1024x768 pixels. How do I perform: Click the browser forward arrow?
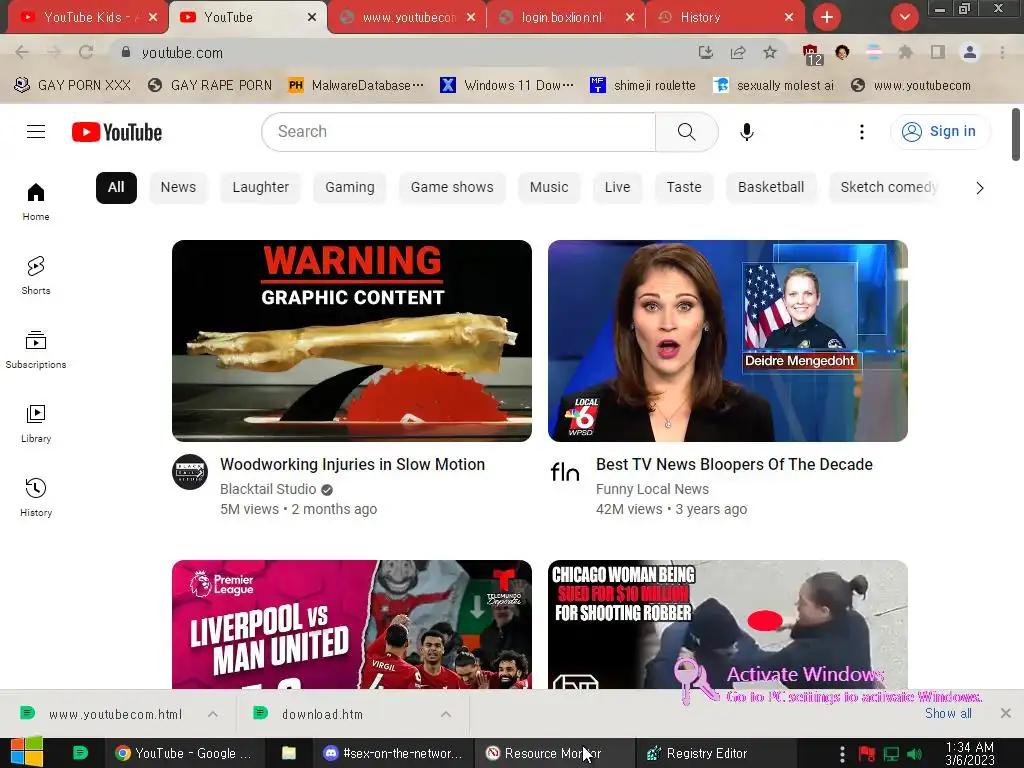[x=54, y=52]
